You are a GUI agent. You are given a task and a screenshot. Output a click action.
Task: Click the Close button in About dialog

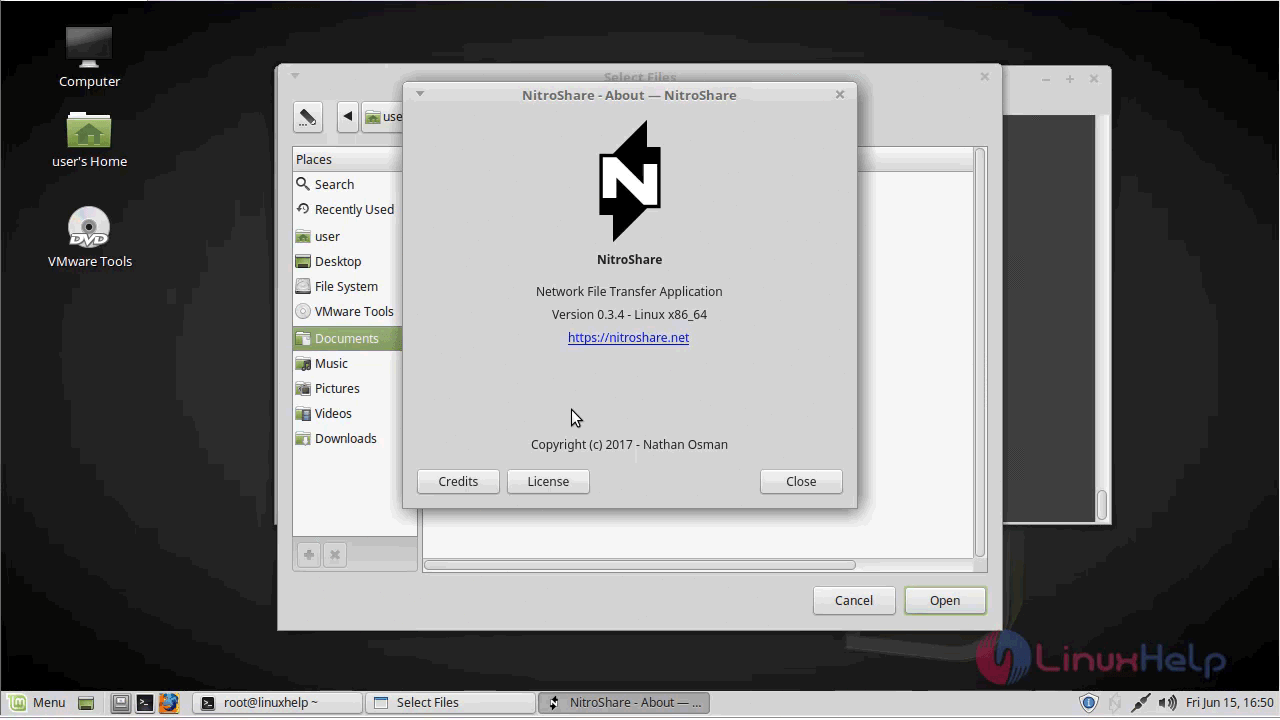pyautogui.click(x=801, y=481)
